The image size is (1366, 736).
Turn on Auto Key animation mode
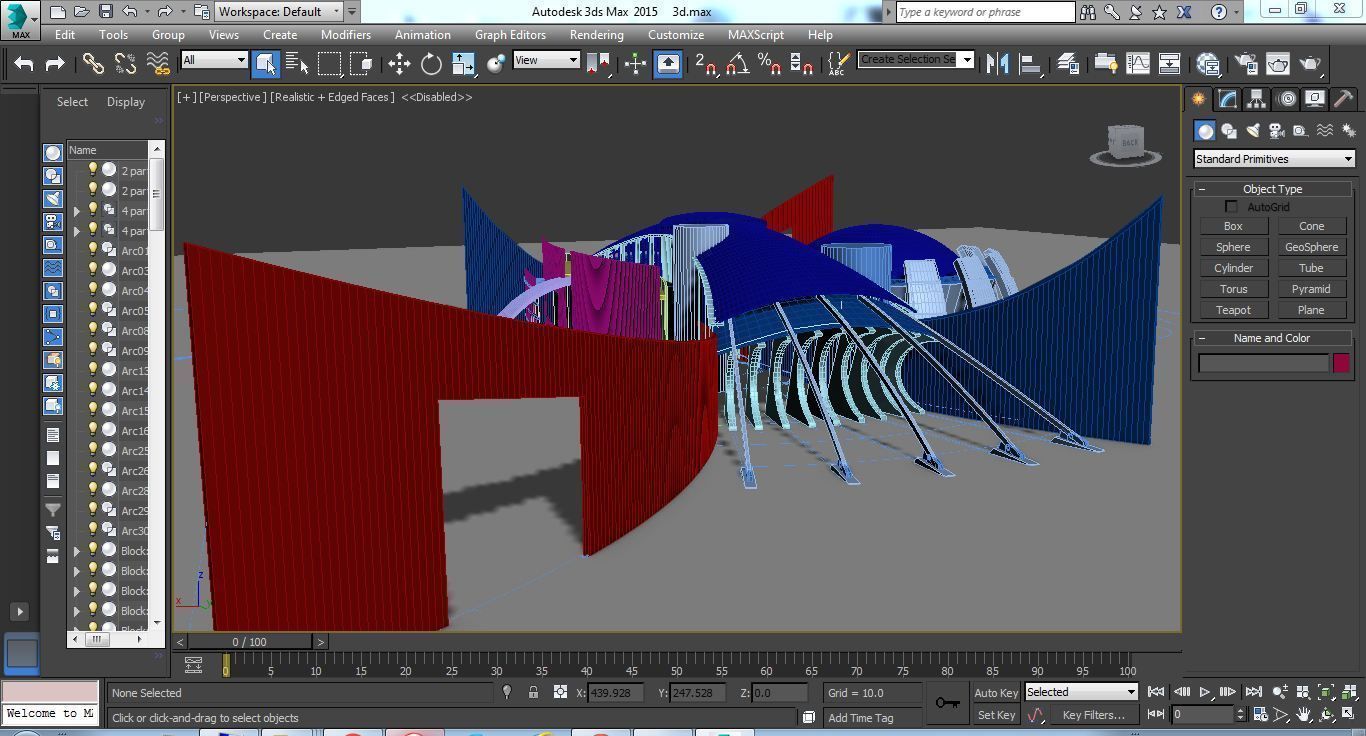tap(994, 692)
